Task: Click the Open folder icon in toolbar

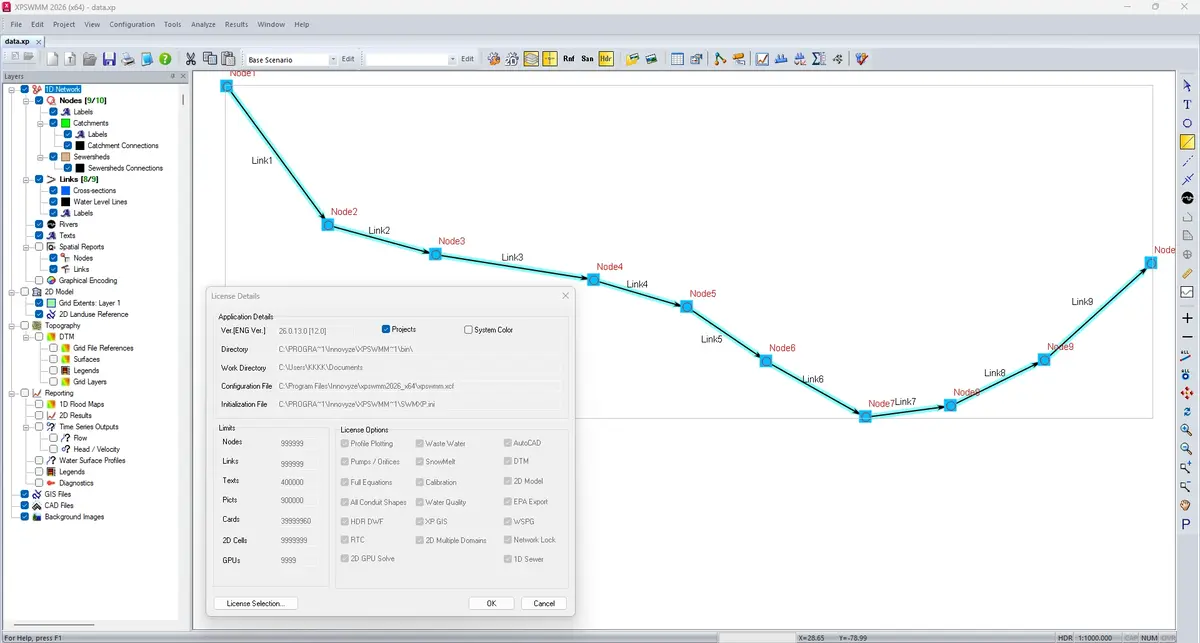Action: pyautogui.click(x=90, y=59)
